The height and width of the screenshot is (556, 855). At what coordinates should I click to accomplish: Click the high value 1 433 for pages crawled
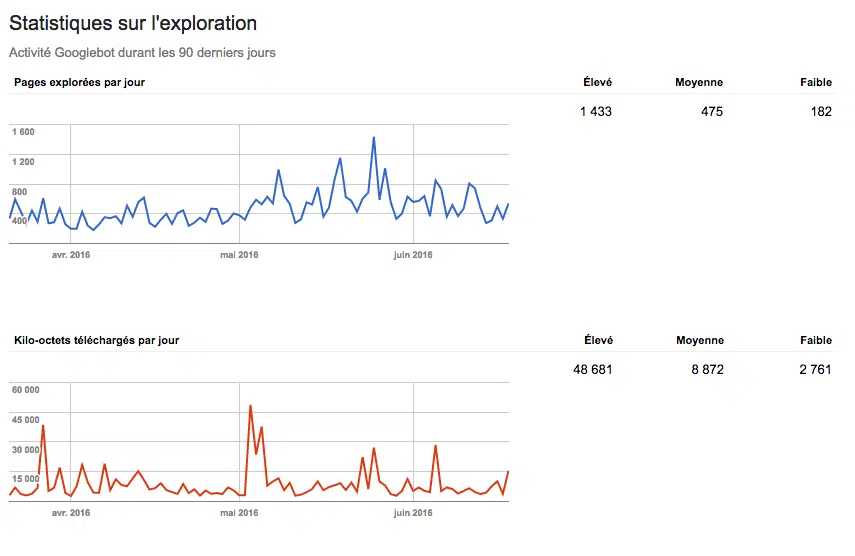[595, 111]
